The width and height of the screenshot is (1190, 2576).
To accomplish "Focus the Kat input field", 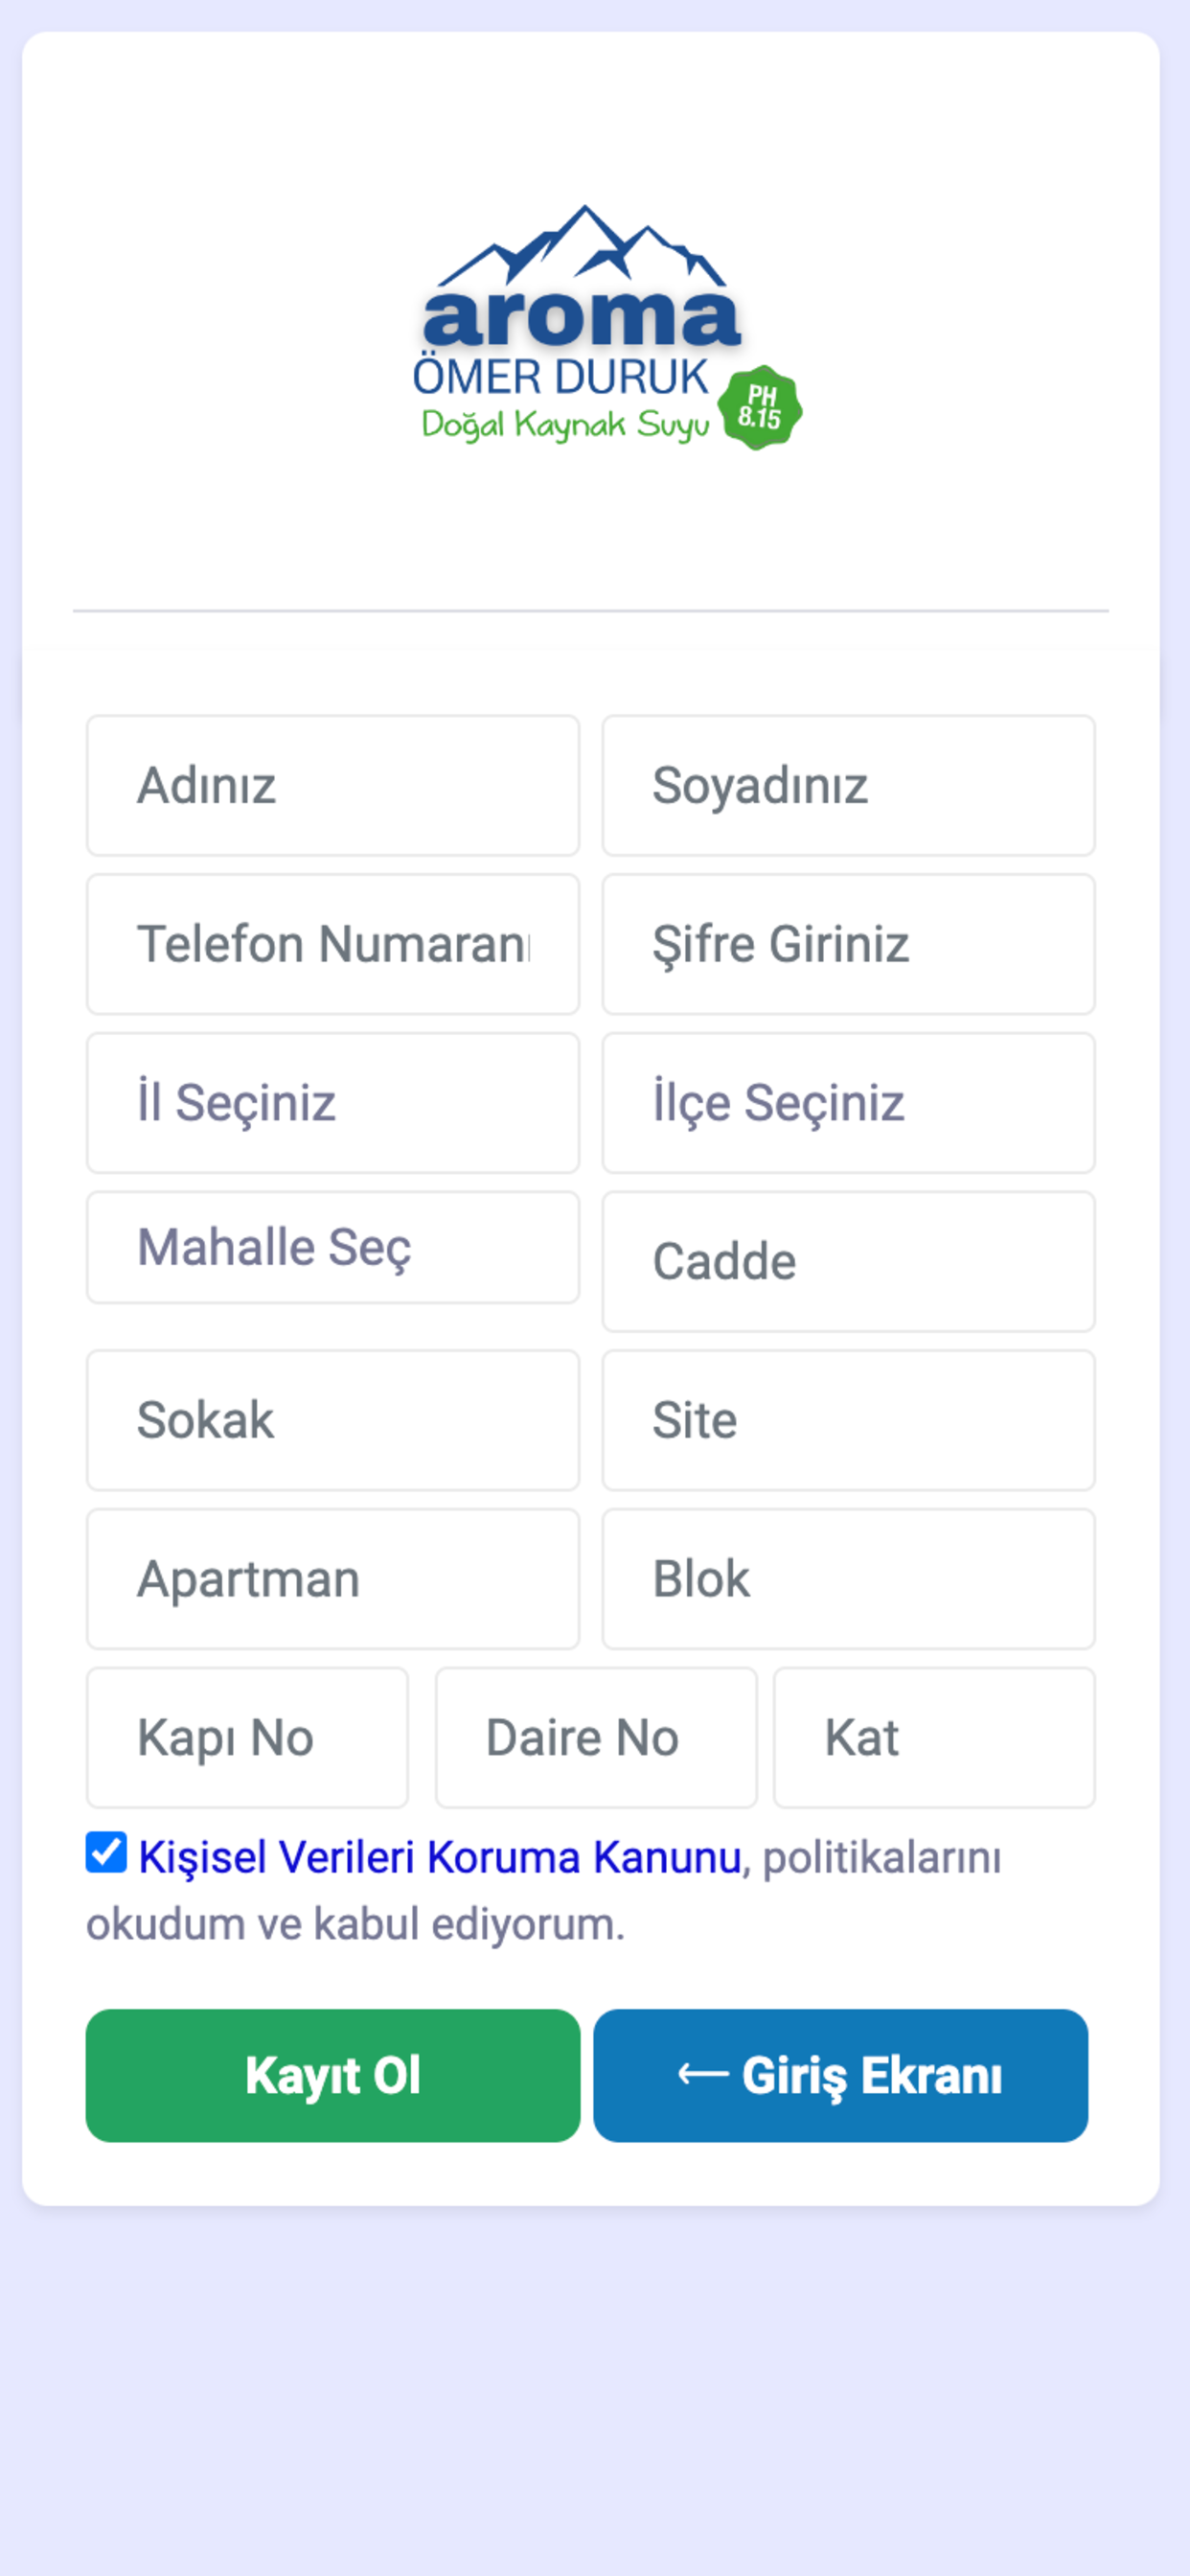I will [934, 1737].
